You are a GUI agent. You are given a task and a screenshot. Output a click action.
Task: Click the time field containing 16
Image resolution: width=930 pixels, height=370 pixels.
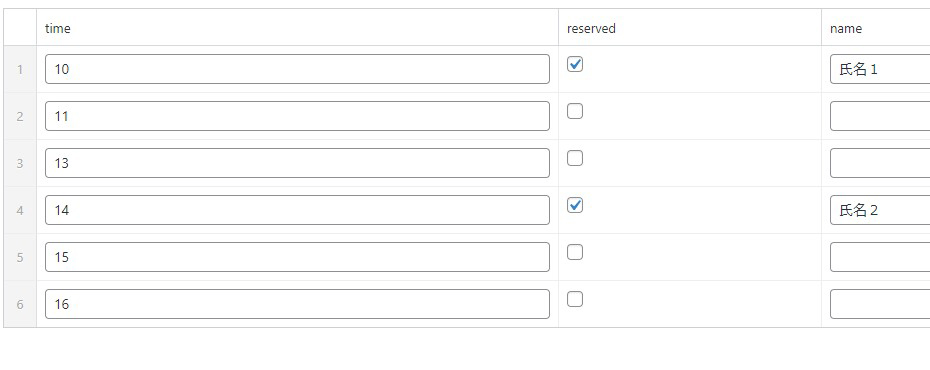click(297, 304)
